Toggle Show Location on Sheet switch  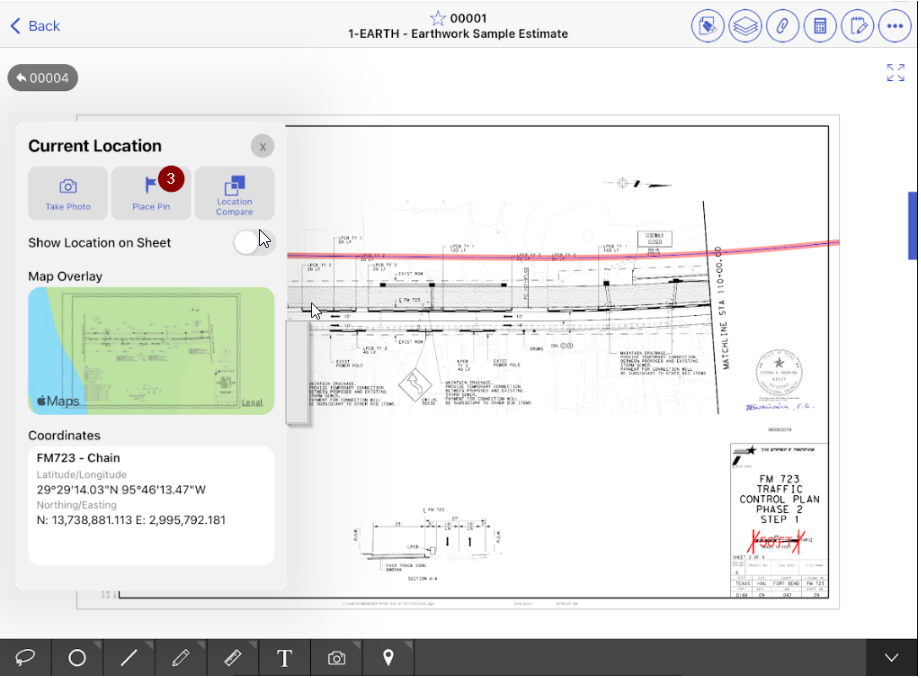pos(254,242)
